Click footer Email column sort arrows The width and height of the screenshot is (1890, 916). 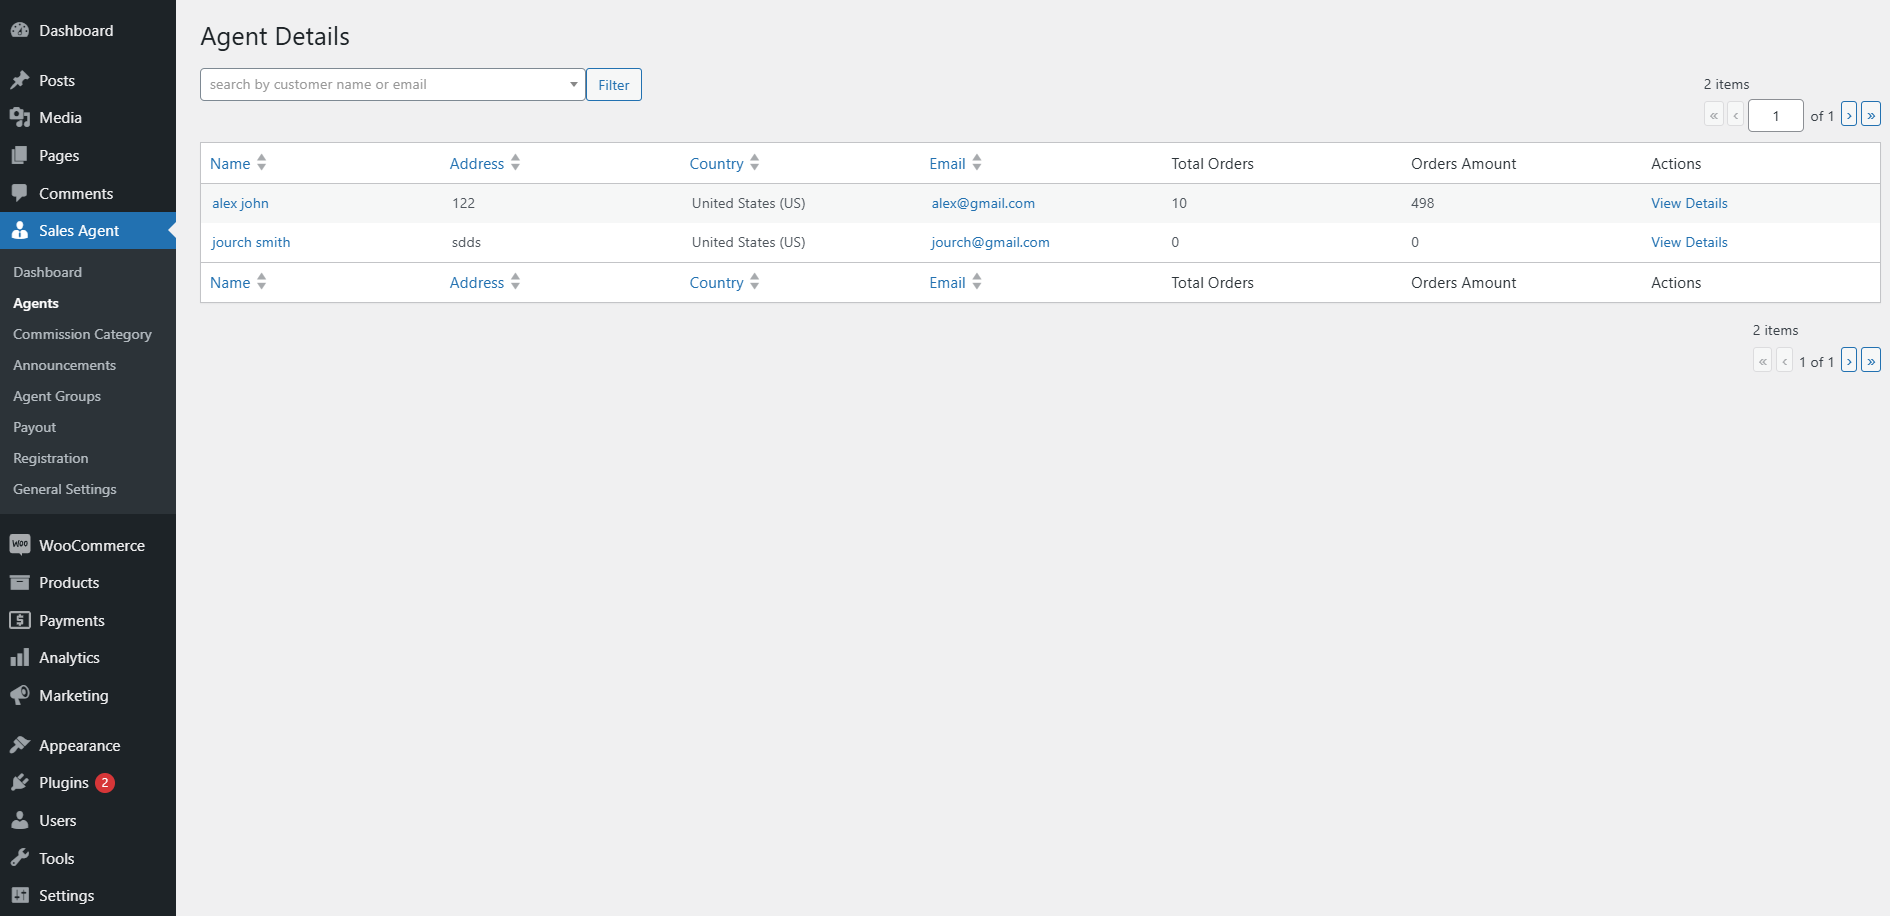pyautogui.click(x=977, y=282)
